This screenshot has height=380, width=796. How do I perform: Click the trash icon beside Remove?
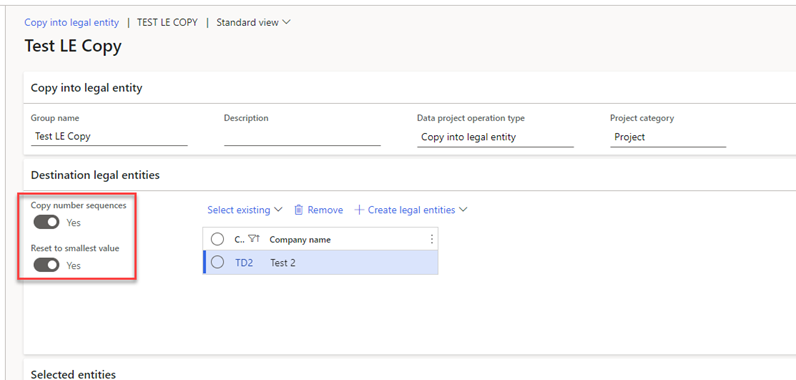click(x=299, y=210)
